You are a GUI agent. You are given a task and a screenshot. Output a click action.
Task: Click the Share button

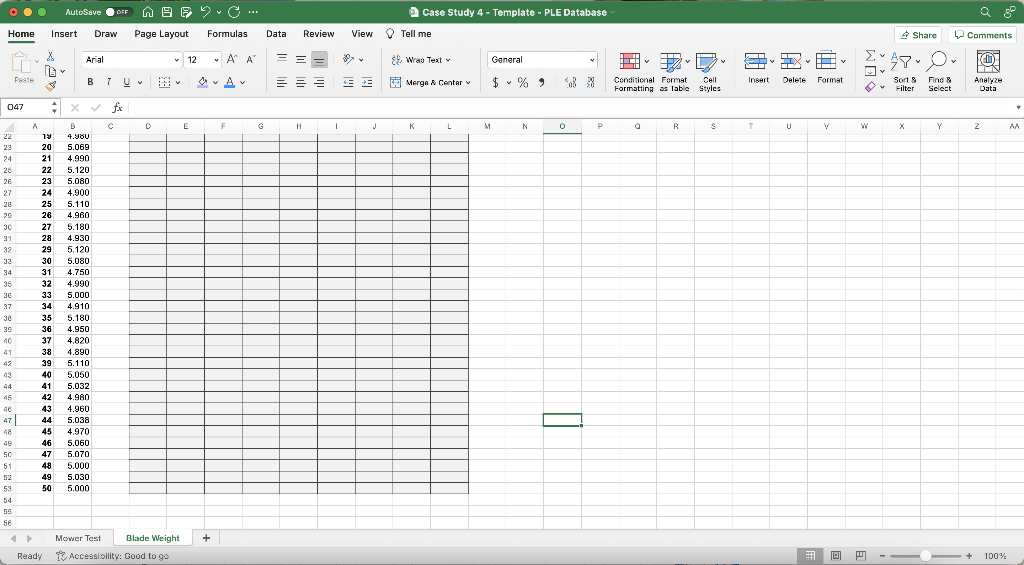[918, 35]
